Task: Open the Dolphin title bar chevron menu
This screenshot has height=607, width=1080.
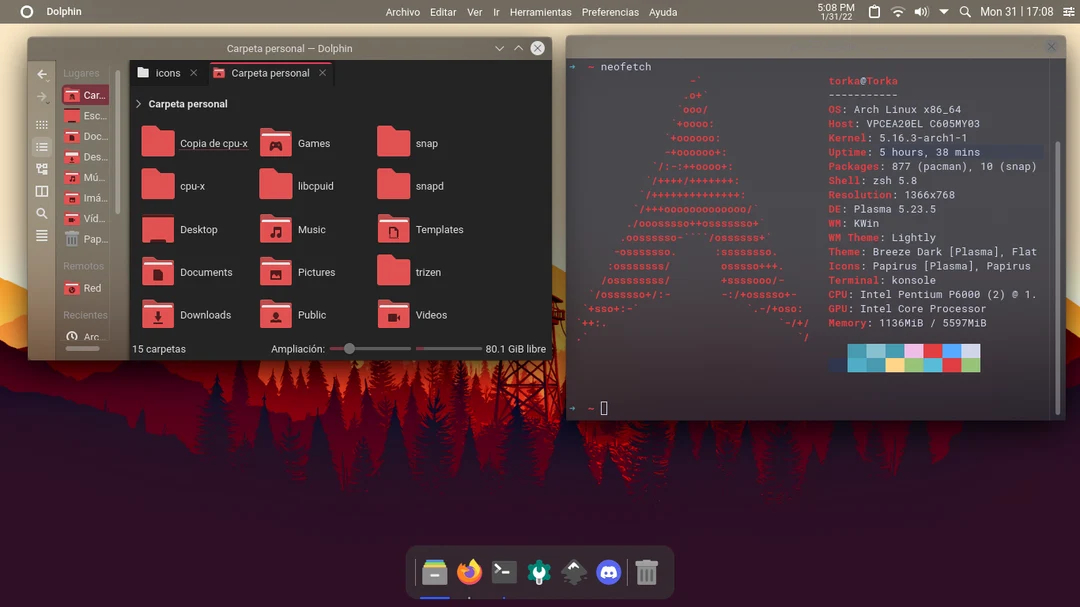Action: pos(498,48)
